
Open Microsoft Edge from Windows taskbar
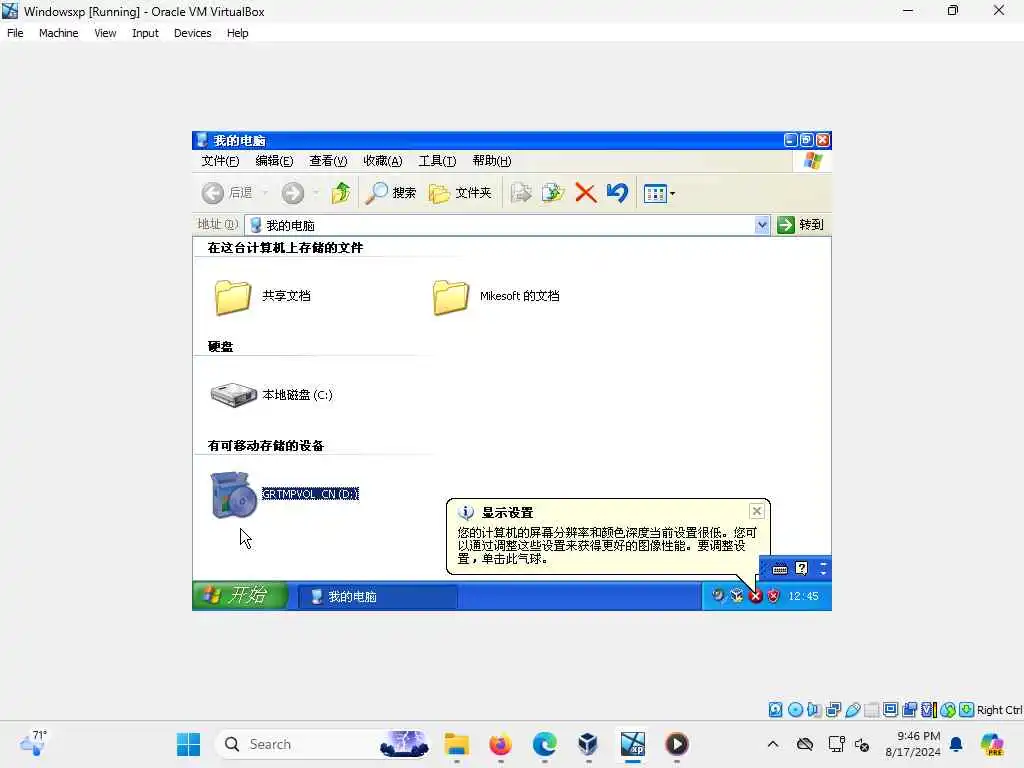click(544, 744)
